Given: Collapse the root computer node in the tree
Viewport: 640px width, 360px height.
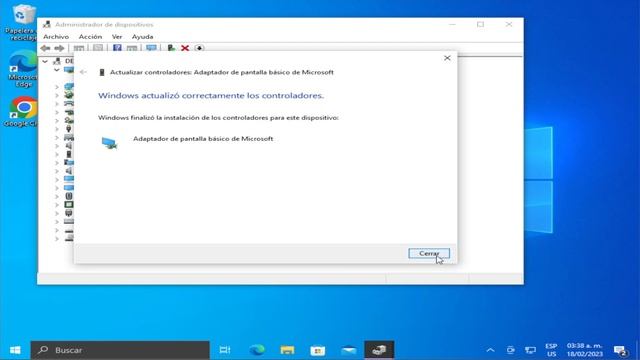Looking at the screenshot, I should 45,61.
